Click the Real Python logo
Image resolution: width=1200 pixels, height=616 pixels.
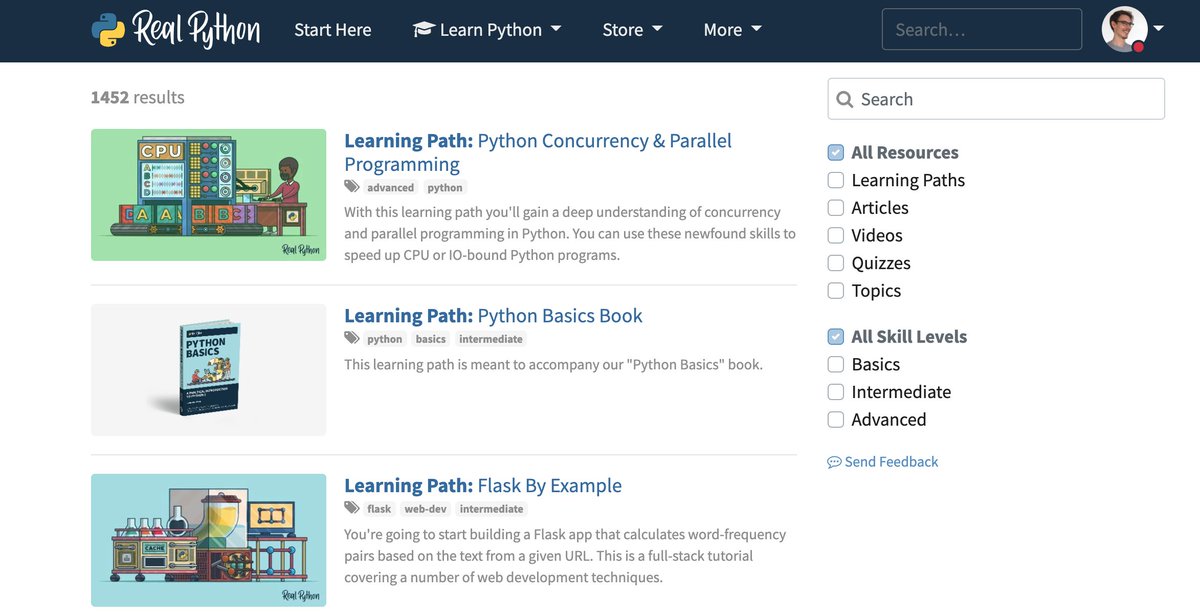175,30
